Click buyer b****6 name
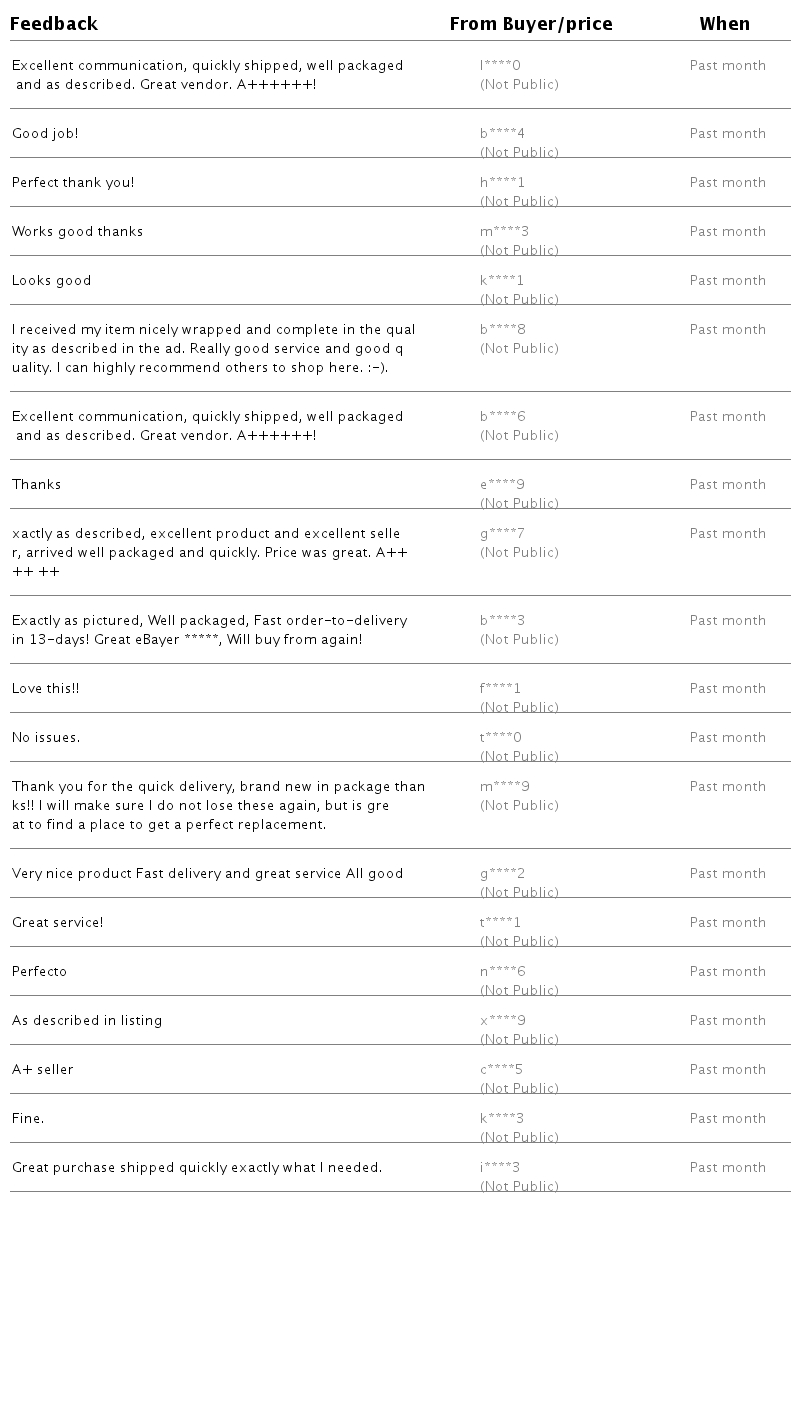 coord(502,417)
